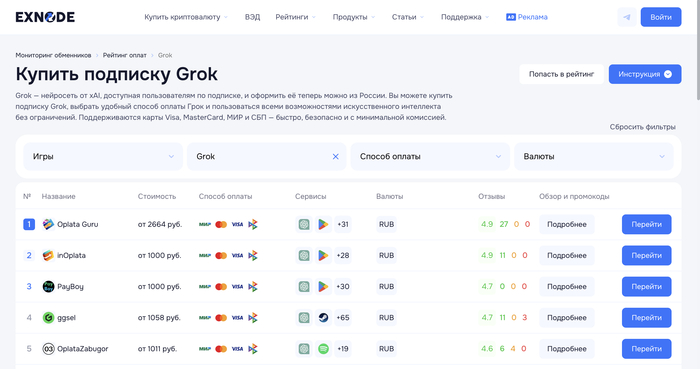This screenshot has height=369, width=700.
Task: Show +65 more services for ggsel
Action: tap(343, 318)
